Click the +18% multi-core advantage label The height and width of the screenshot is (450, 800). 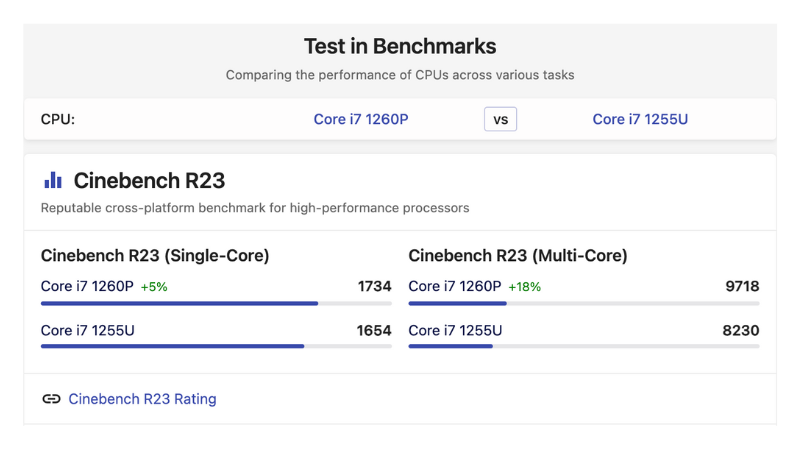(x=525, y=287)
